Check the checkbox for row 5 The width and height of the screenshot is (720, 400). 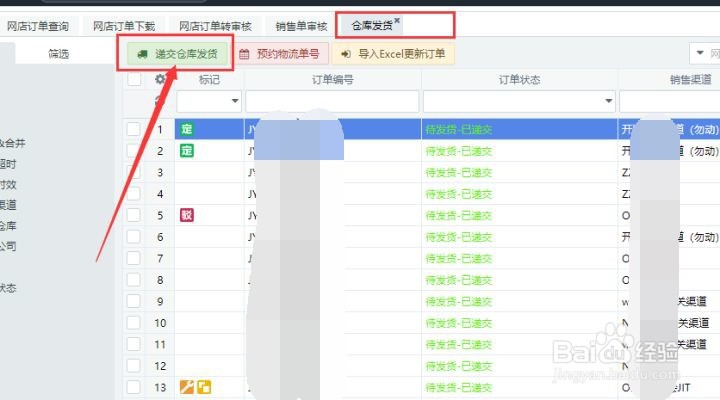point(134,215)
